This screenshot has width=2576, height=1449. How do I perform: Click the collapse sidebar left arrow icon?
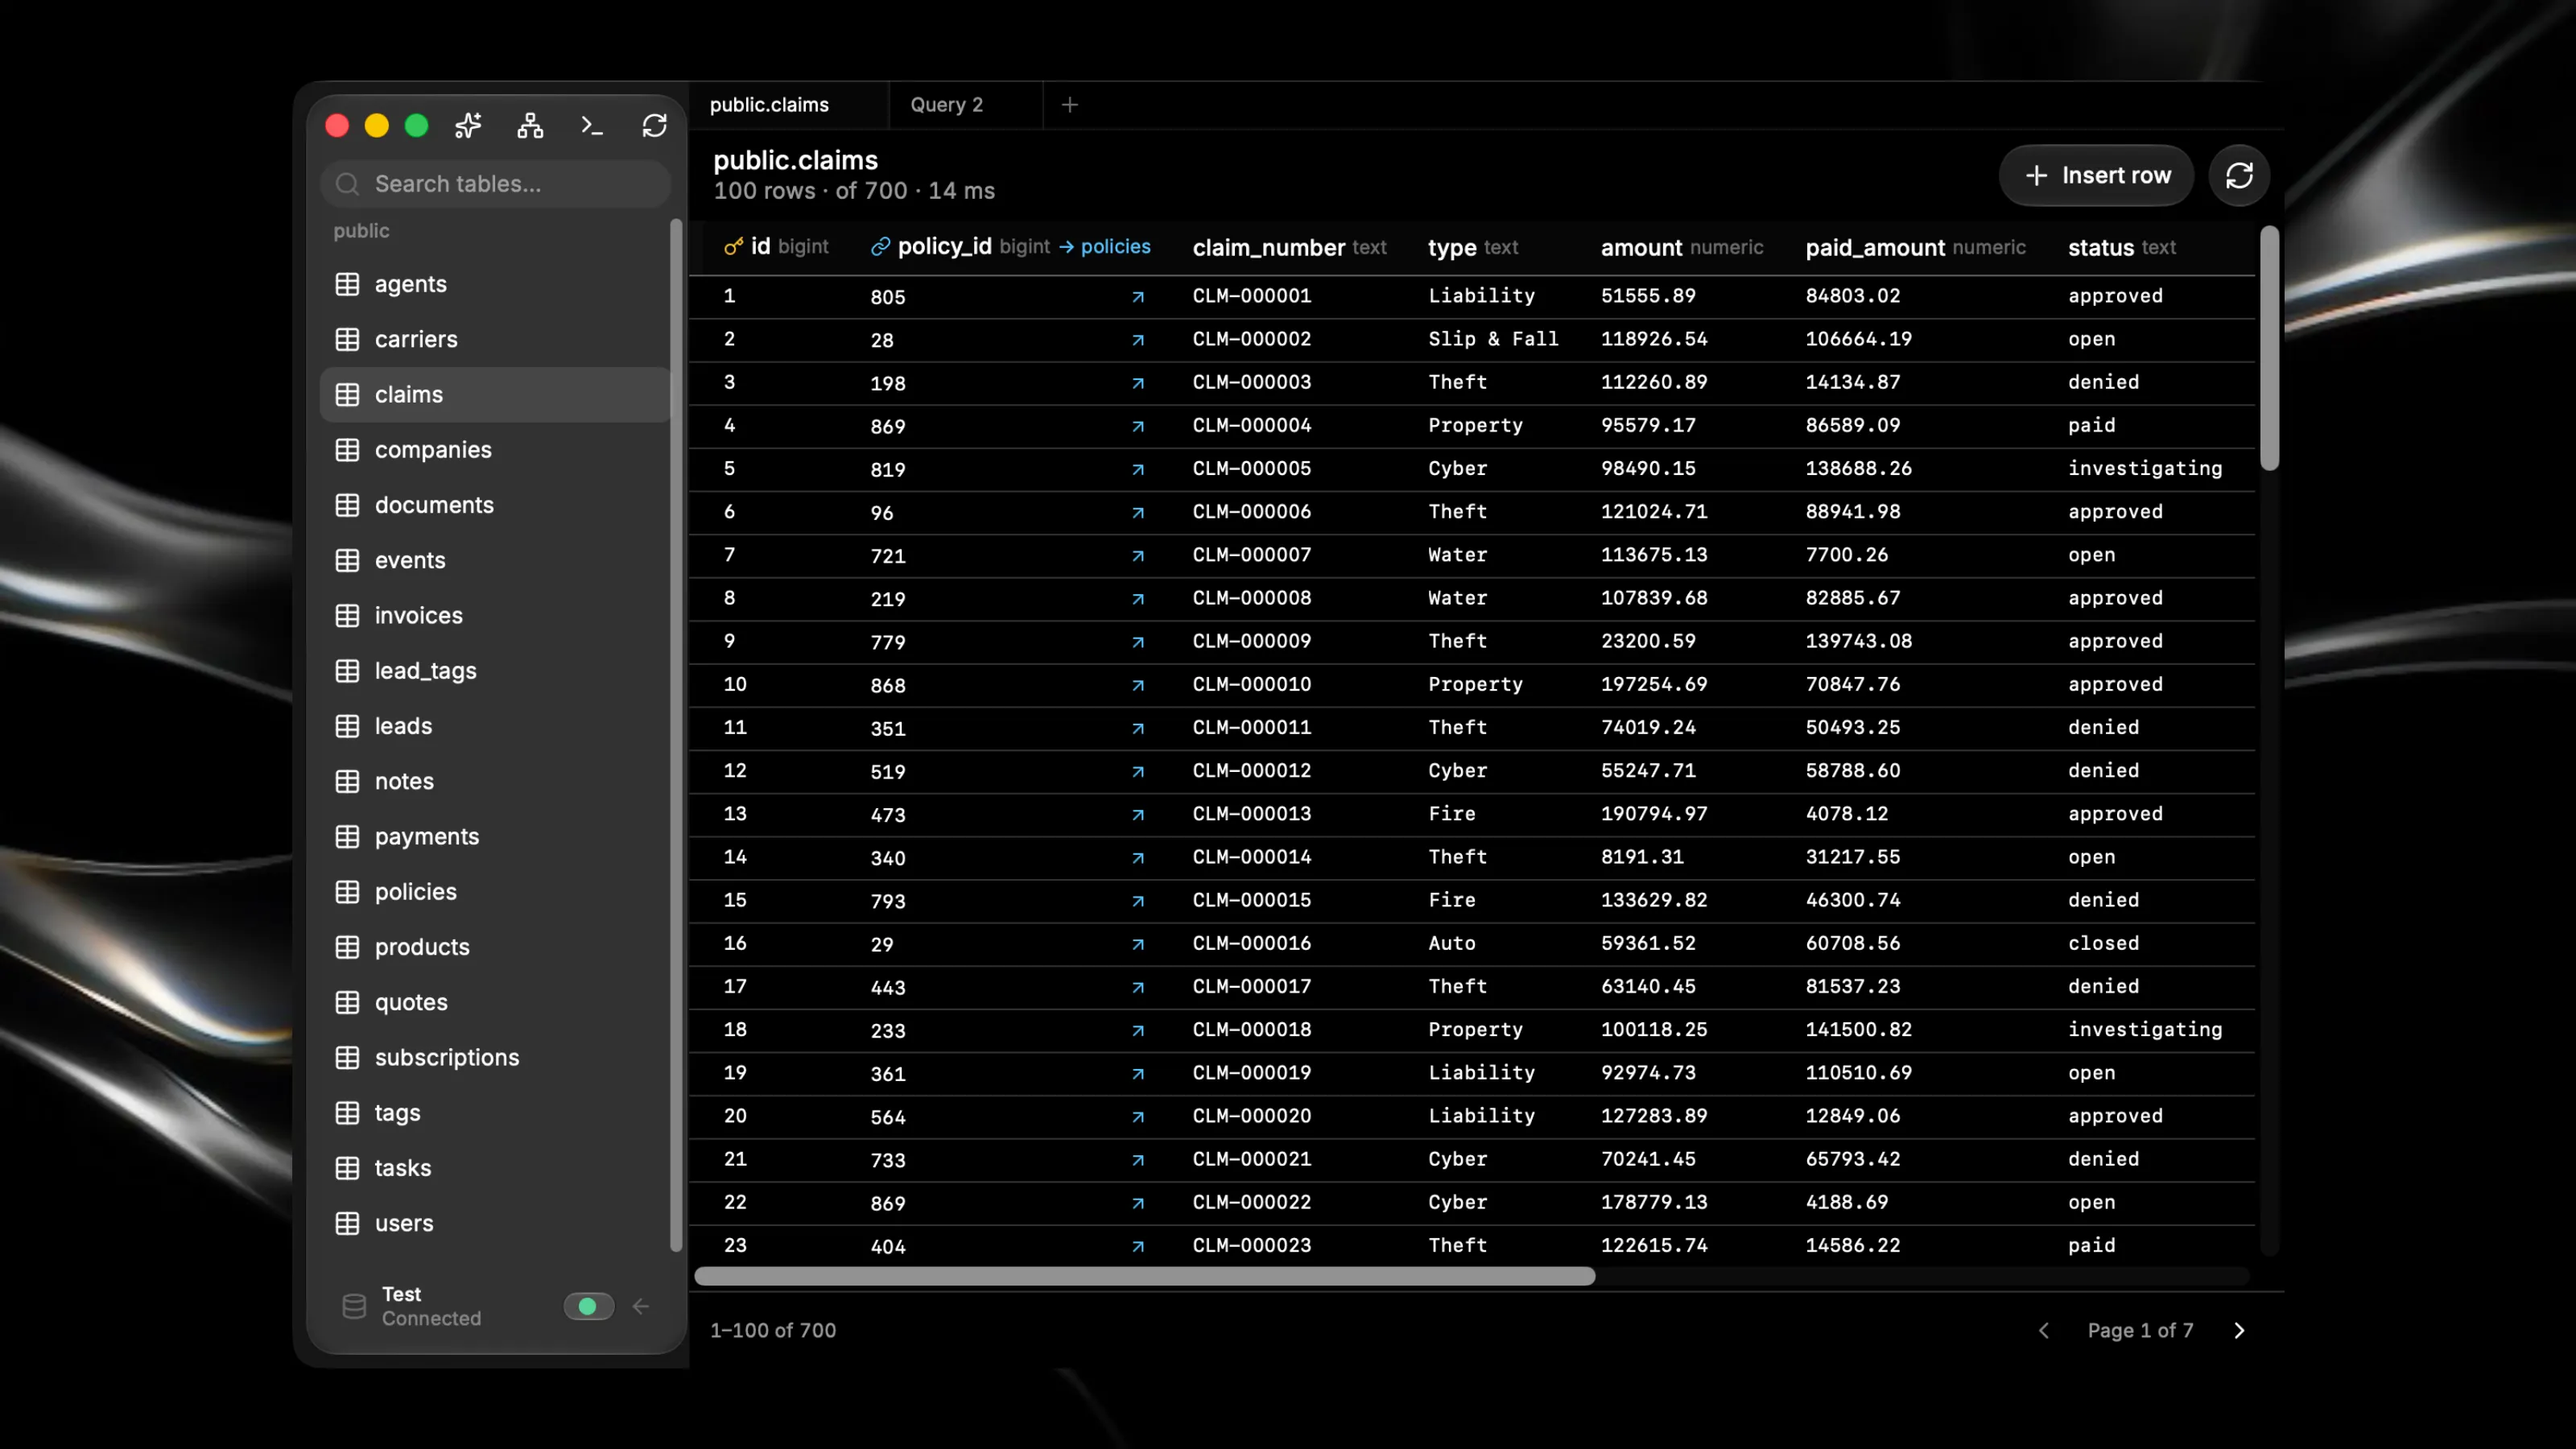pyautogui.click(x=641, y=1307)
